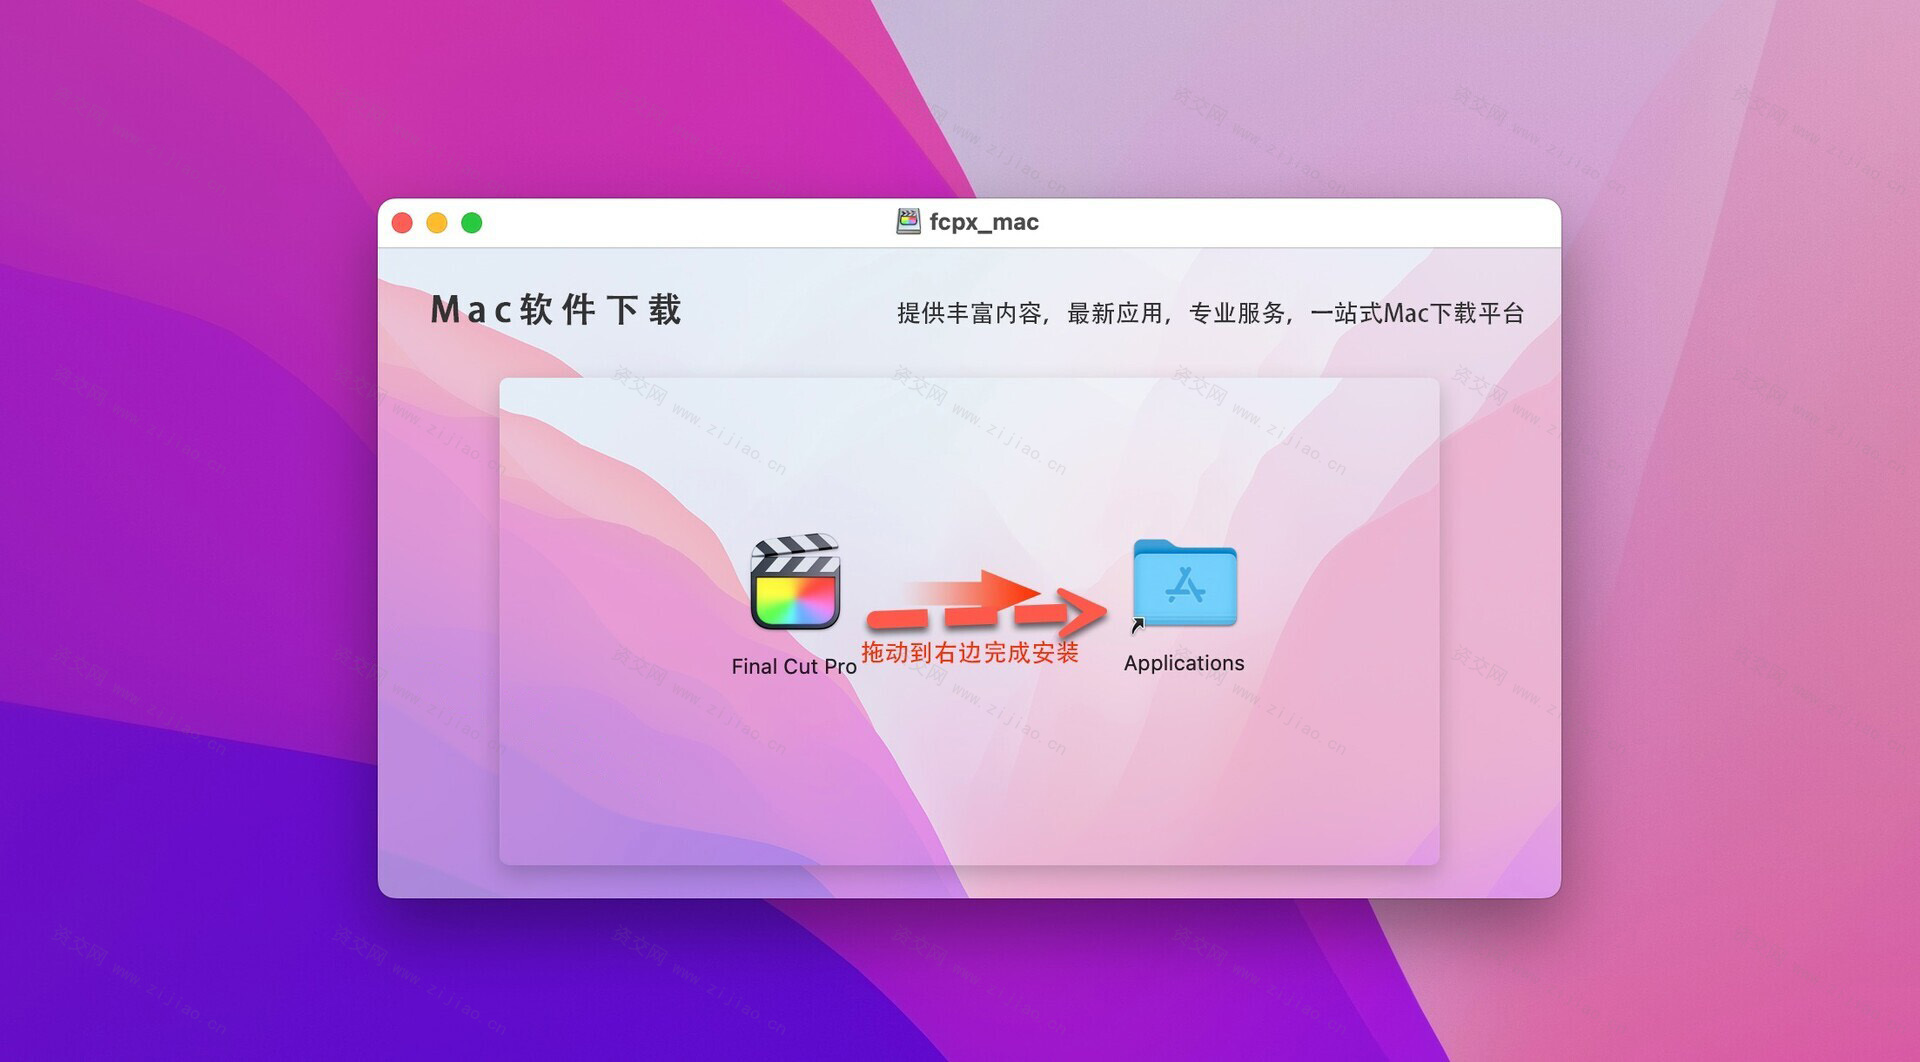The width and height of the screenshot is (1920, 1062).
Task: Minimize the fcpx_mac window
Action: 437,223
